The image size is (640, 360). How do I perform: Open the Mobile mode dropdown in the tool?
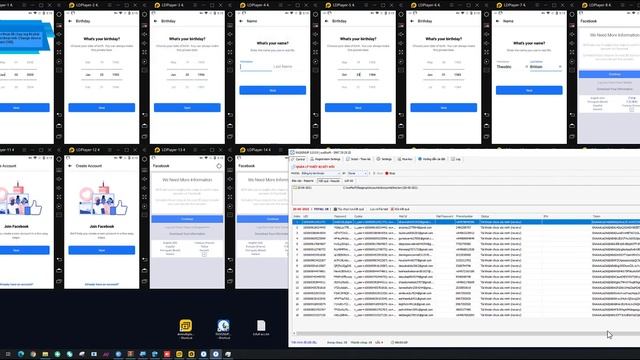coord(320,173)
